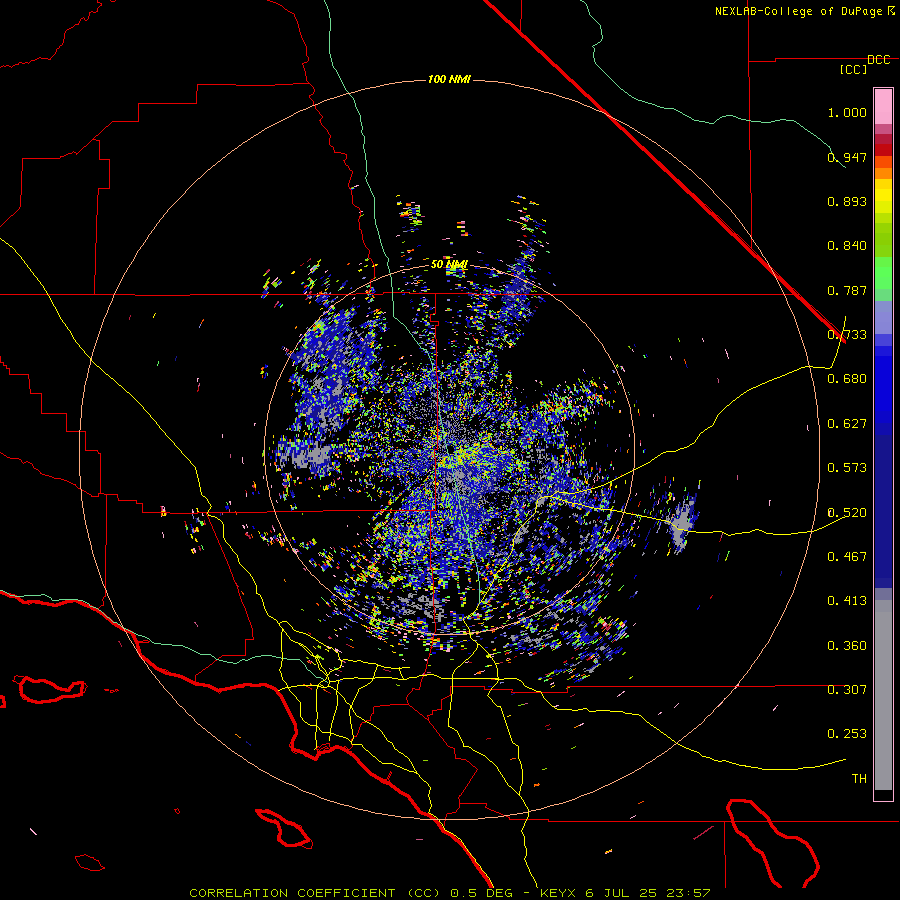Click the 0.520 legend value

click(847, 513)
